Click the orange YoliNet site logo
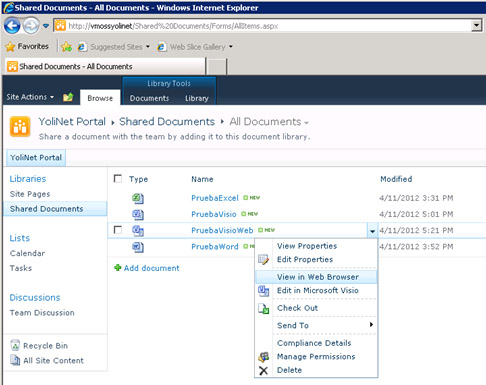486x385 pixels. (20, 127)
